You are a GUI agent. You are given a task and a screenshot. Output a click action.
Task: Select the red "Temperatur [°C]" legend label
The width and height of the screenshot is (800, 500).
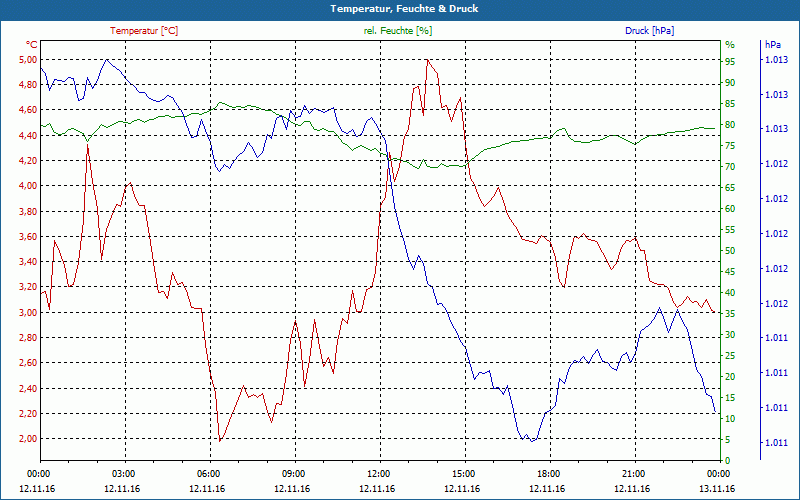coord(144,31)
